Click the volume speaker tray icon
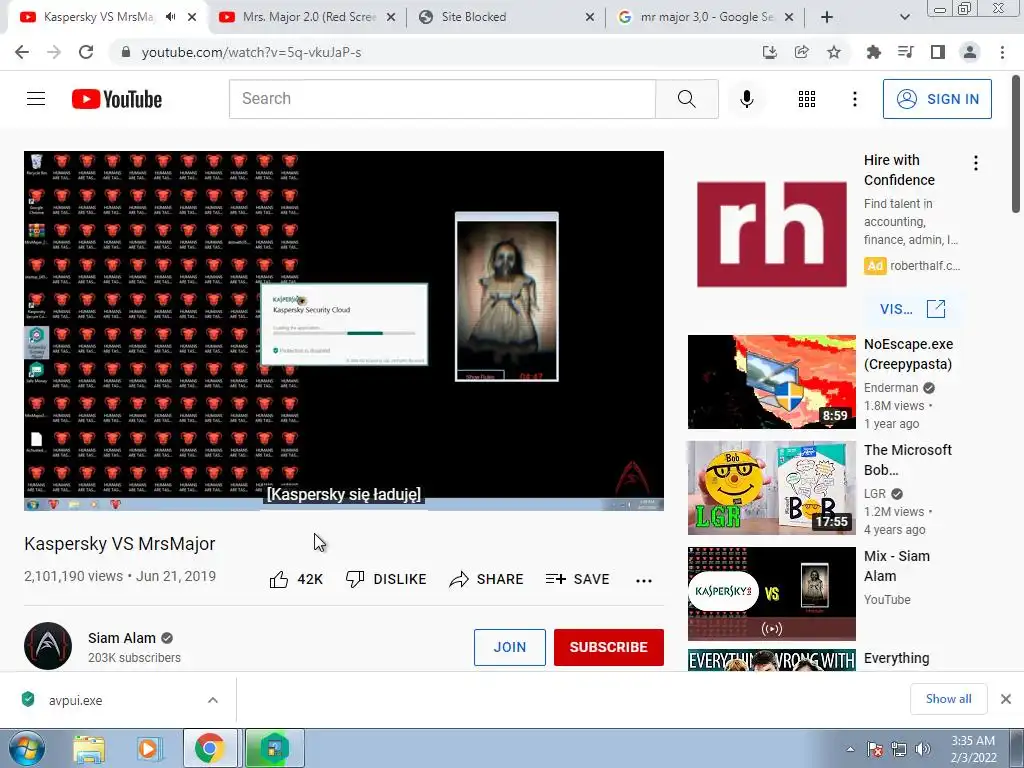 click(923, 749)
